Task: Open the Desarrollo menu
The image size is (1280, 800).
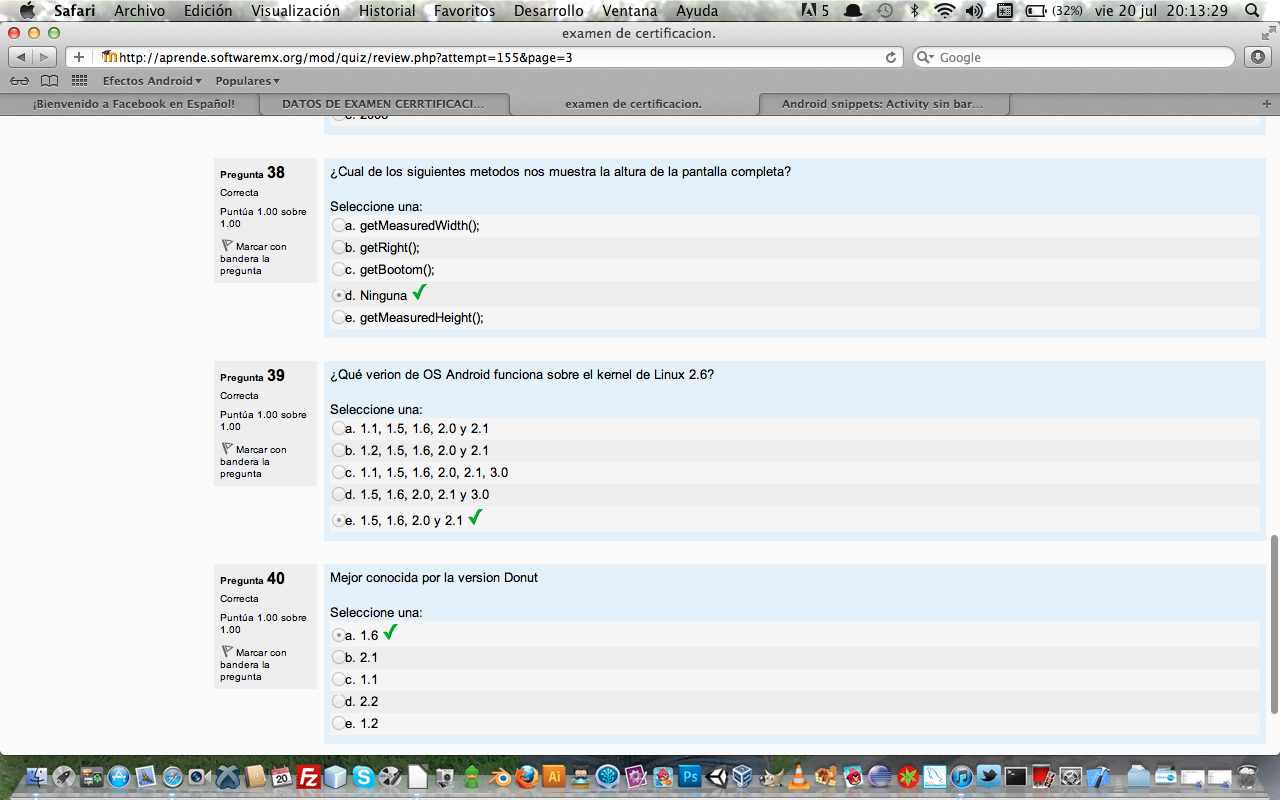Action: 548,11
